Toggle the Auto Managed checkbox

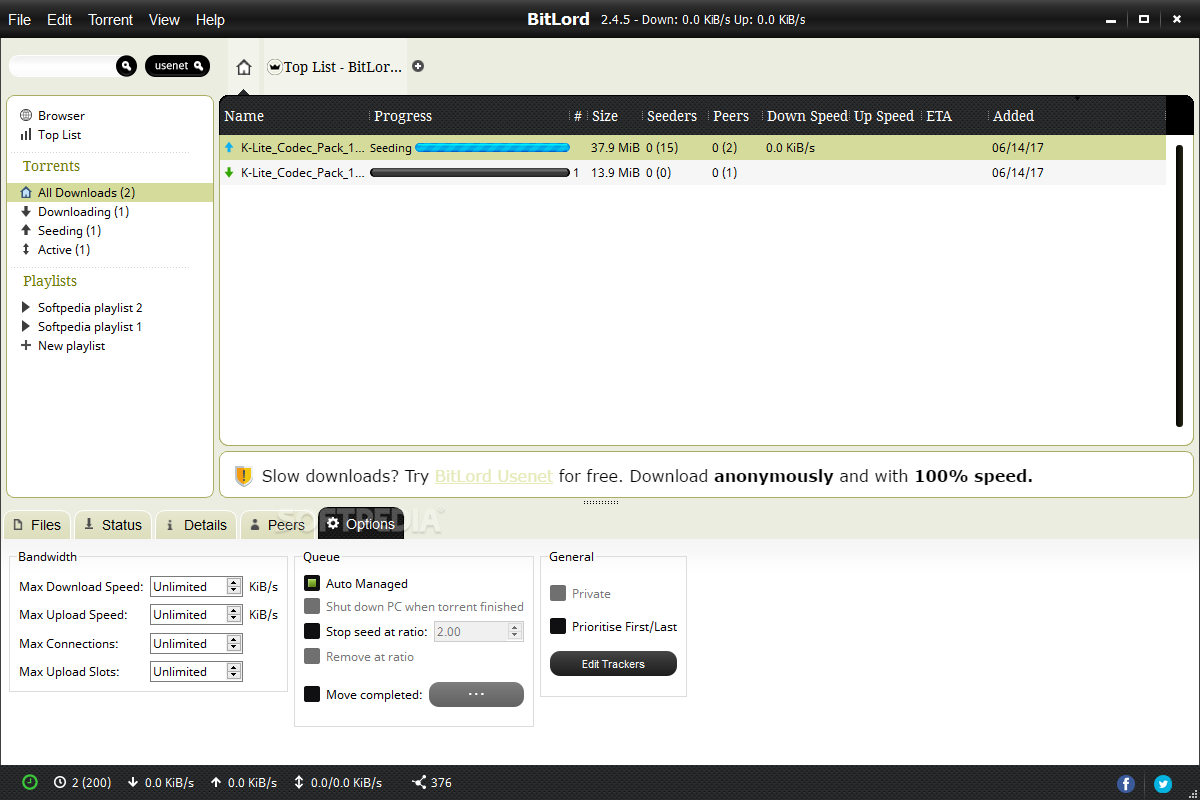(312, 583)
